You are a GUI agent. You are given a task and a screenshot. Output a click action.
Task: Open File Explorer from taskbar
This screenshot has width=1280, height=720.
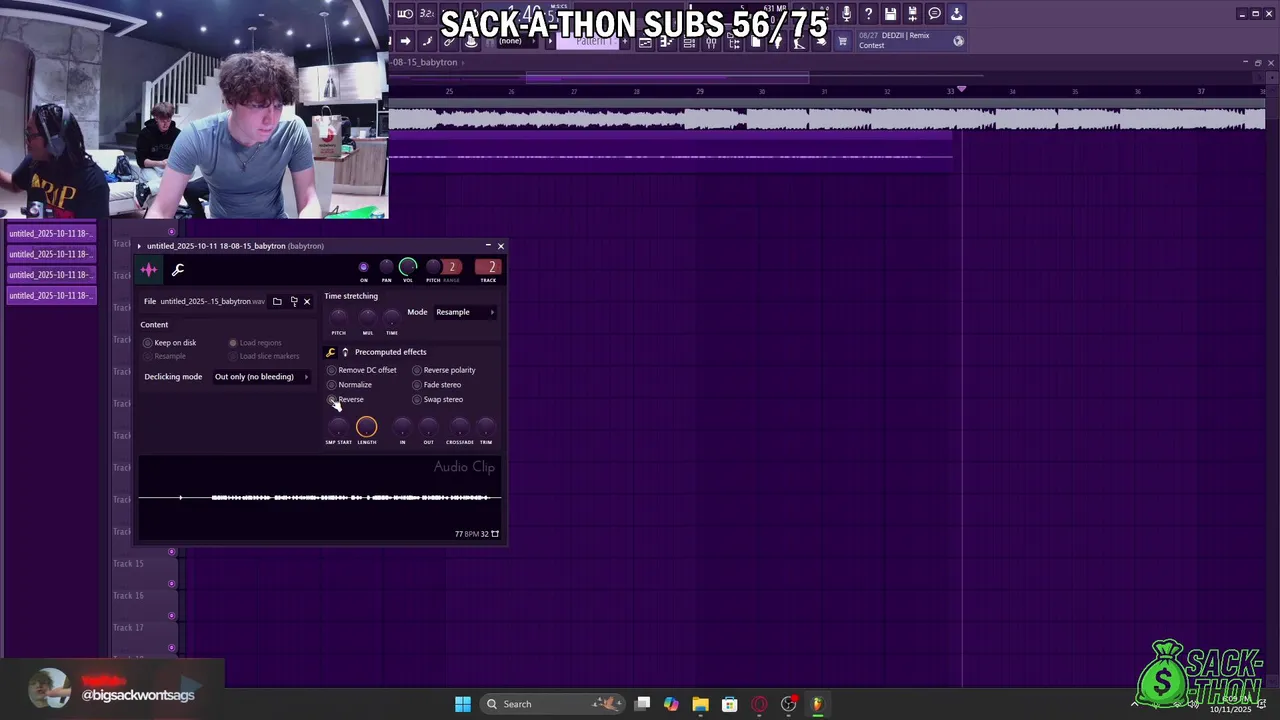[x=700, y=704]
